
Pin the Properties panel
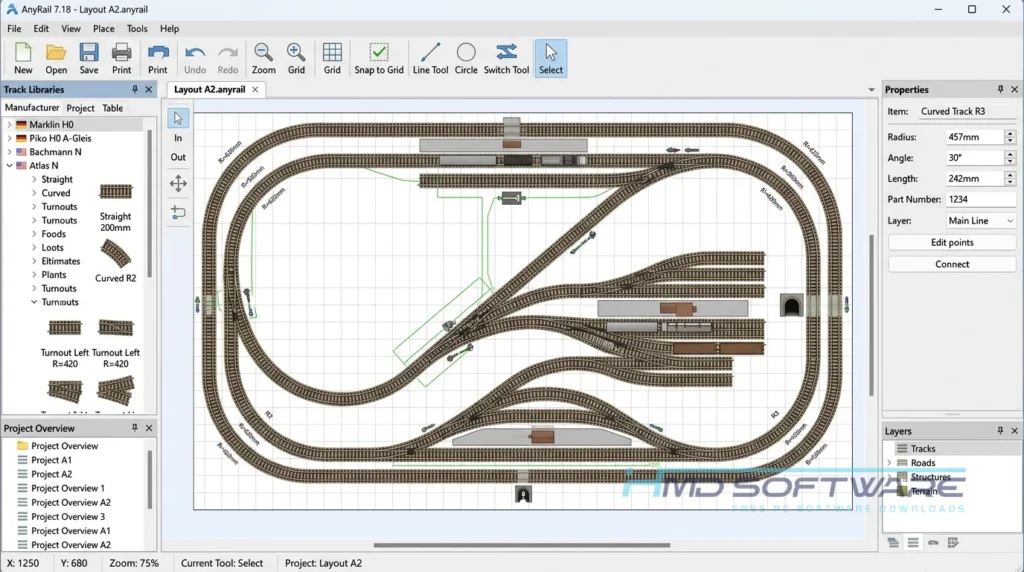coord(1000,89)
